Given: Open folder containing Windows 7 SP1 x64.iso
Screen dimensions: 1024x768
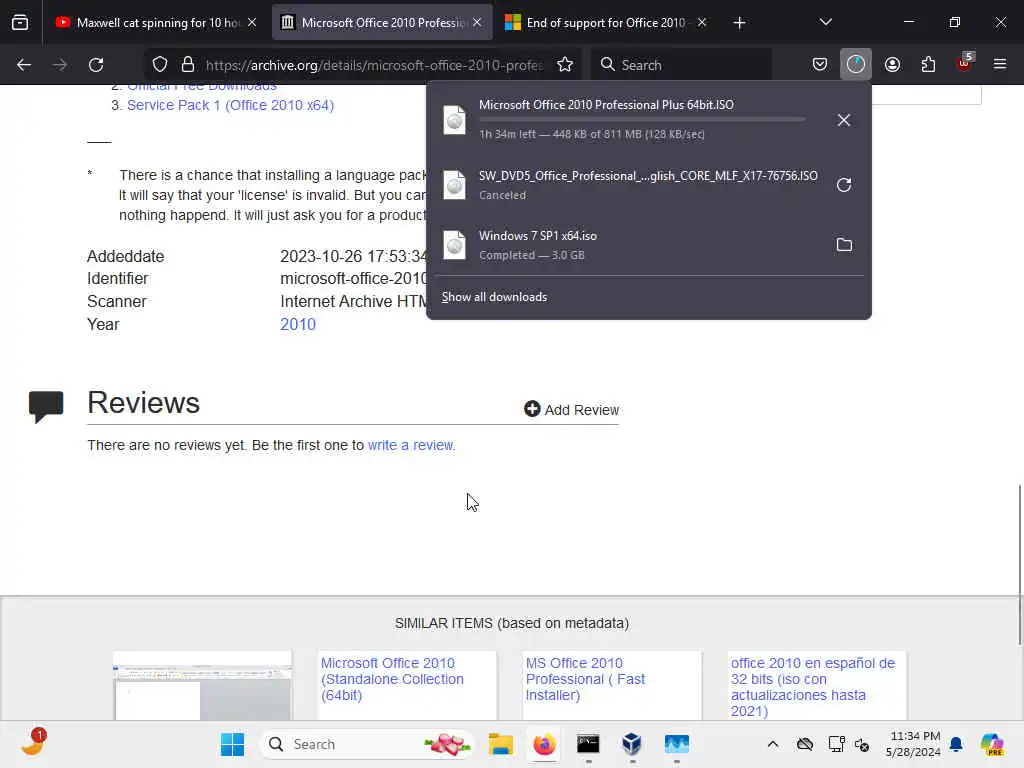Looking at the screenshot, I should (844, 245).
